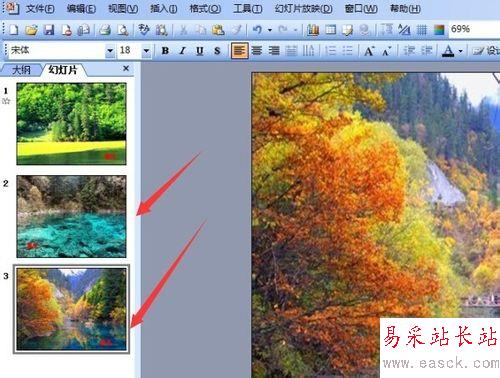This screenshot has height=378, width=500.
Task: Toggle Underline formatting
Action: pyautogui.click(x=200, y=51)
